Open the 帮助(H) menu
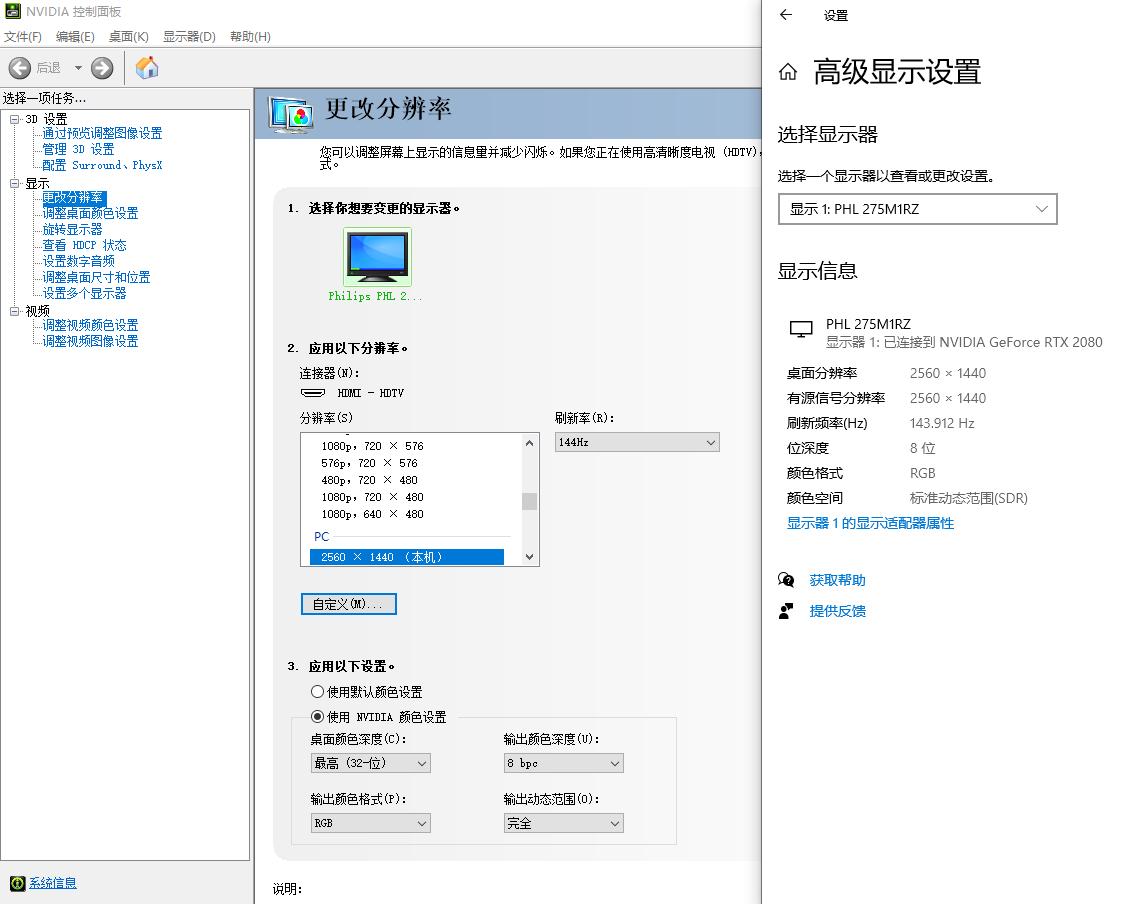This screenshot has width=1140, height=904. [250, 36]
